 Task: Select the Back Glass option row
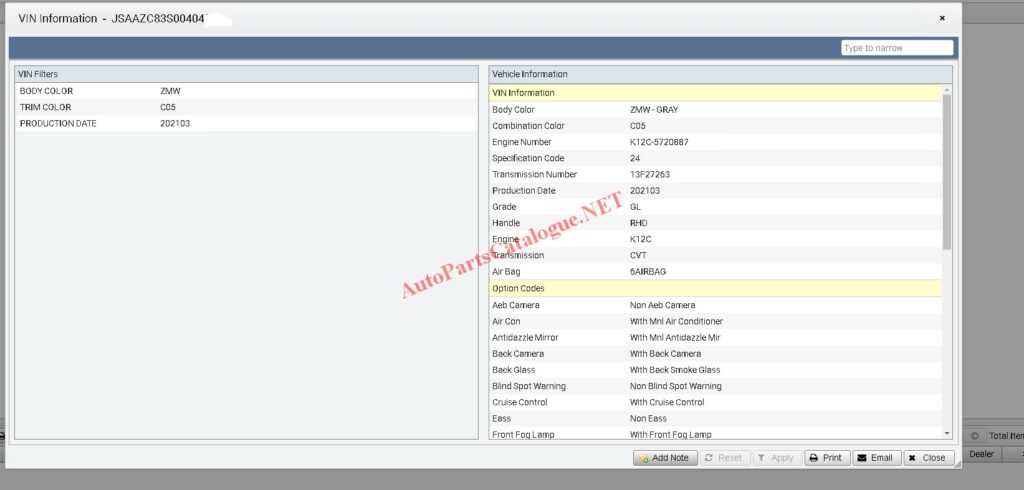coord(716,370)
